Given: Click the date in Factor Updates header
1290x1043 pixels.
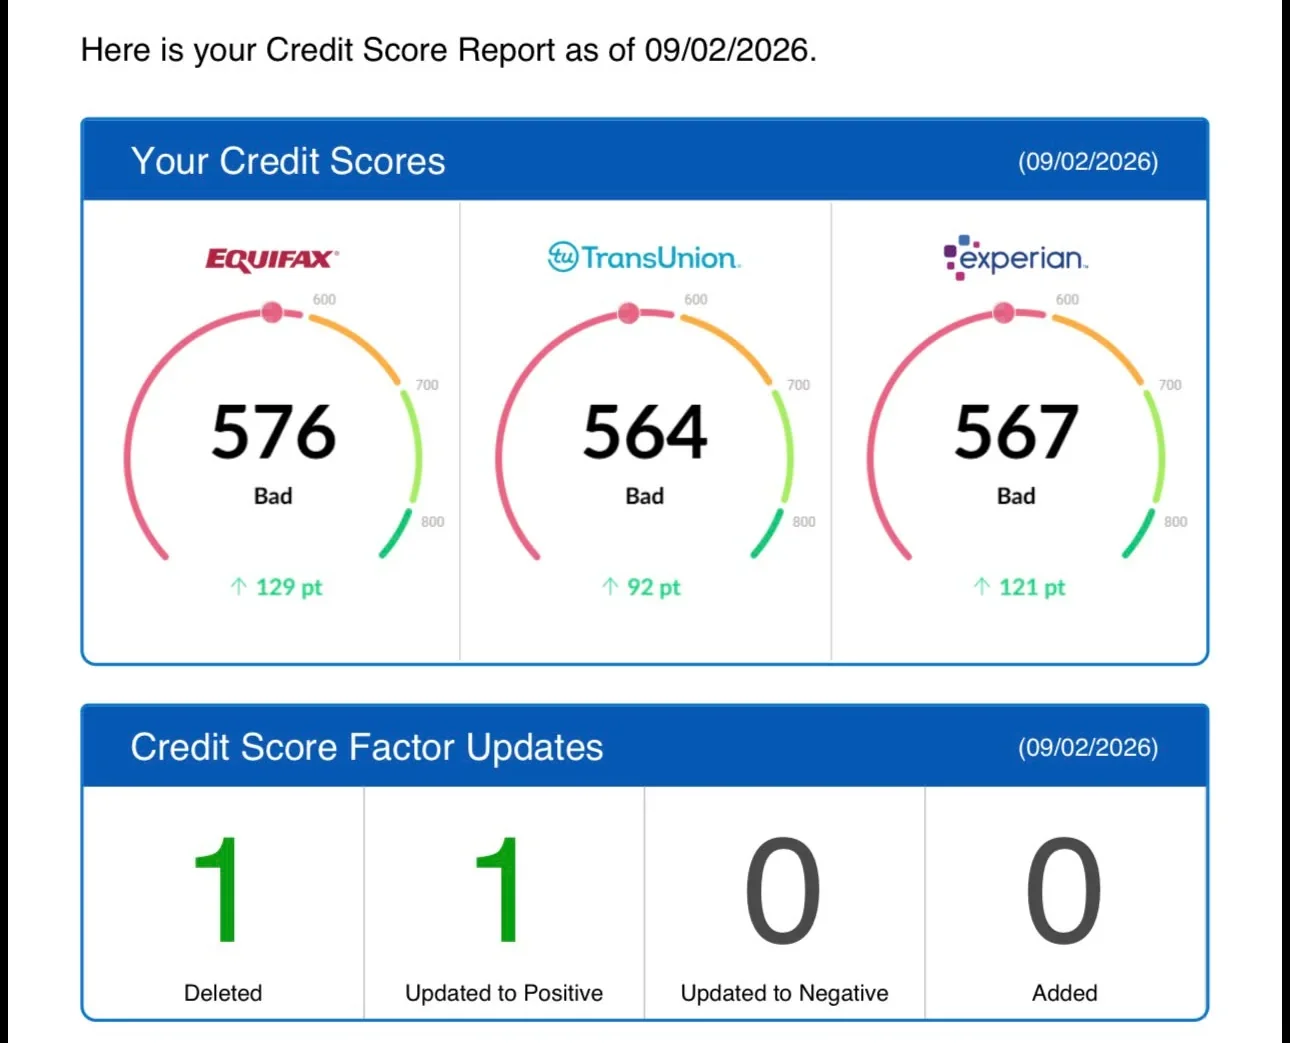Looking at the screenshot, I should click(1088, 747).
